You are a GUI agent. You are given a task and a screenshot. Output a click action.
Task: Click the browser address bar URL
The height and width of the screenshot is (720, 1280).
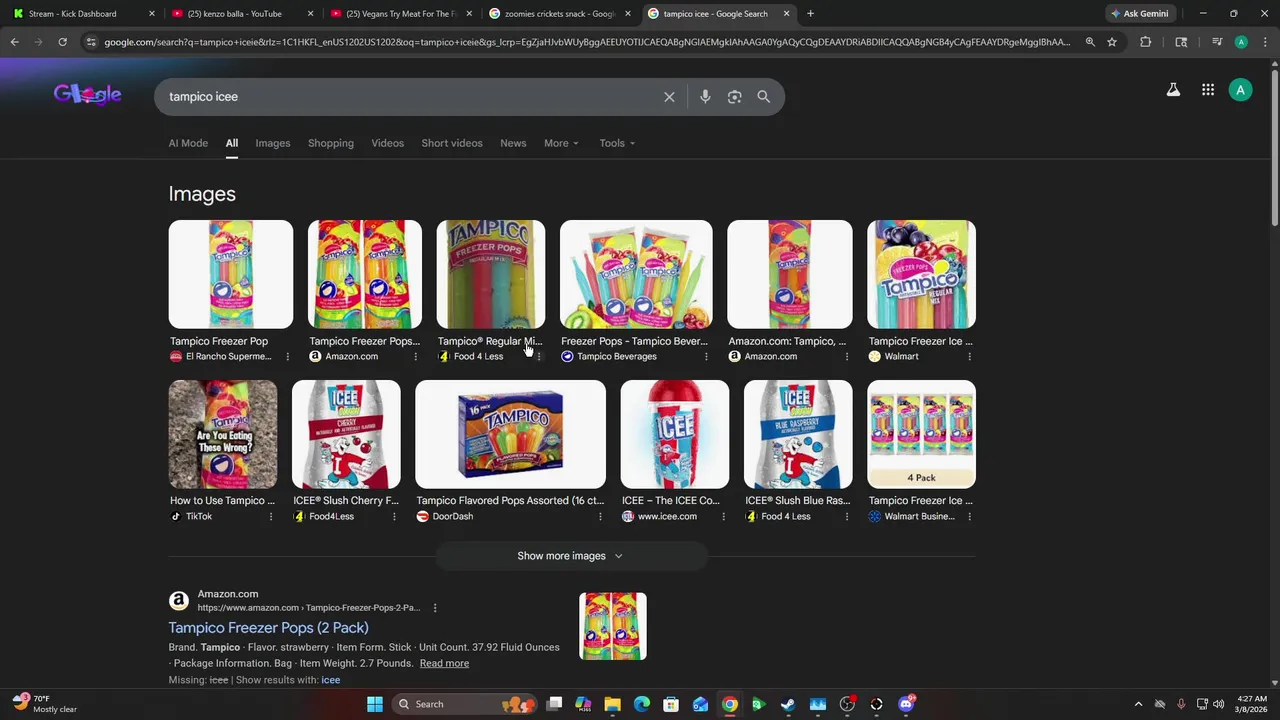pyautogui.click(x=587, y=42)
